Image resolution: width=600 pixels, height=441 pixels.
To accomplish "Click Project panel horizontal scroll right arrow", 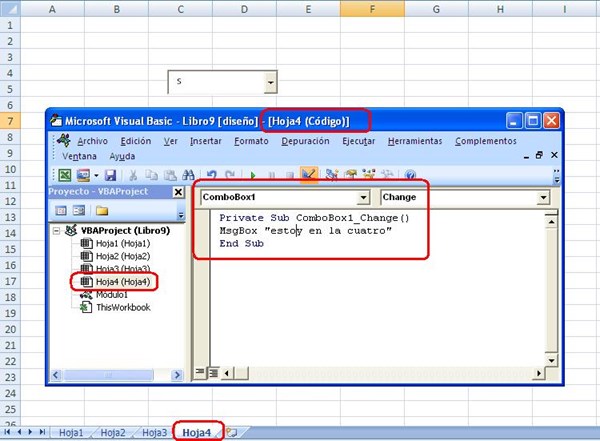I will [x=177, y=375].
